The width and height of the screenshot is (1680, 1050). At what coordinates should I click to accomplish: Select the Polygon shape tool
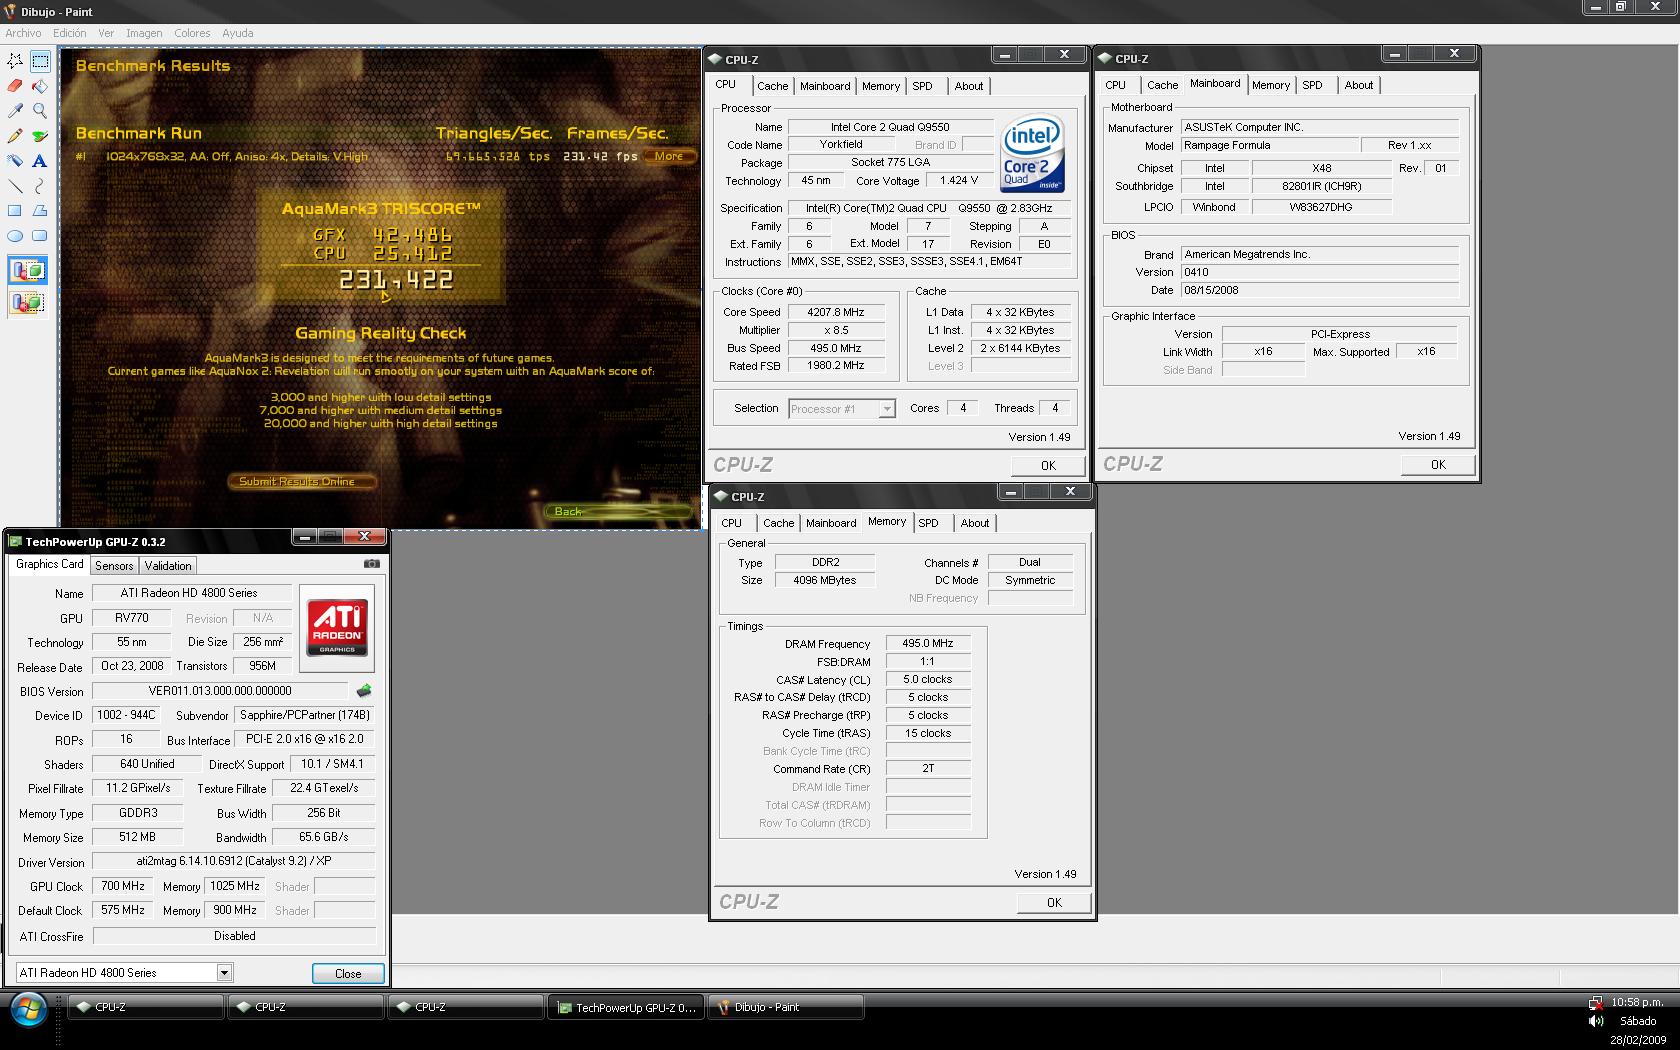[40, 211]
